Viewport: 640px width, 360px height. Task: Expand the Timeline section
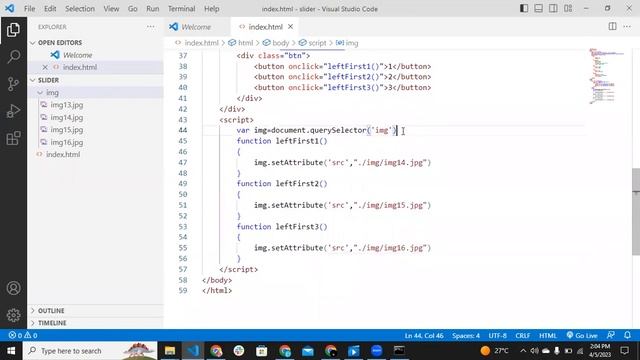coord(52,323)
